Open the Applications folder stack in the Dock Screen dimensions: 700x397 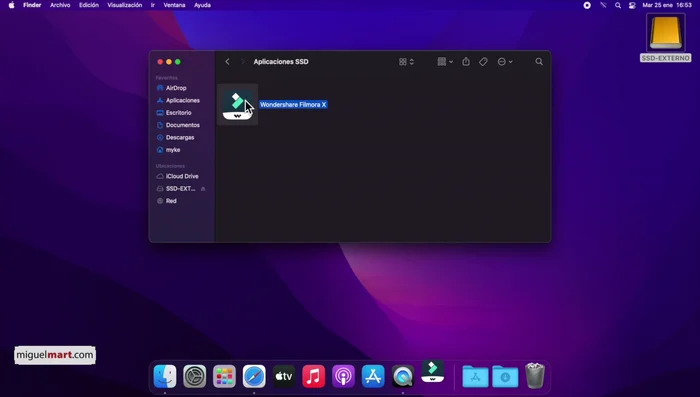pyautogui.click(x=475, y=376)
